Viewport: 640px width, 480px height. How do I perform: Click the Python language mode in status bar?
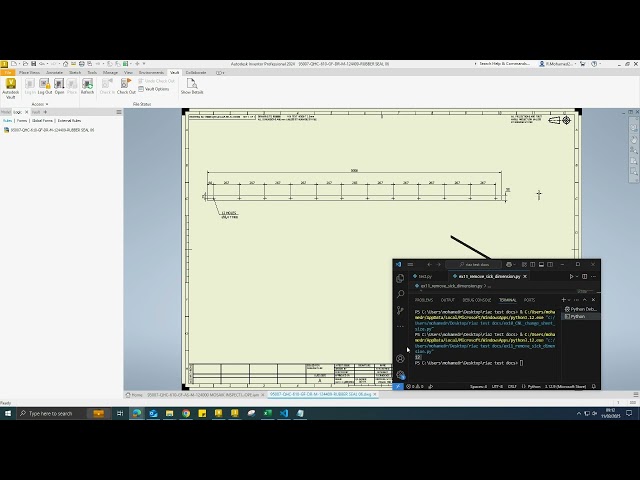(534, 386)
